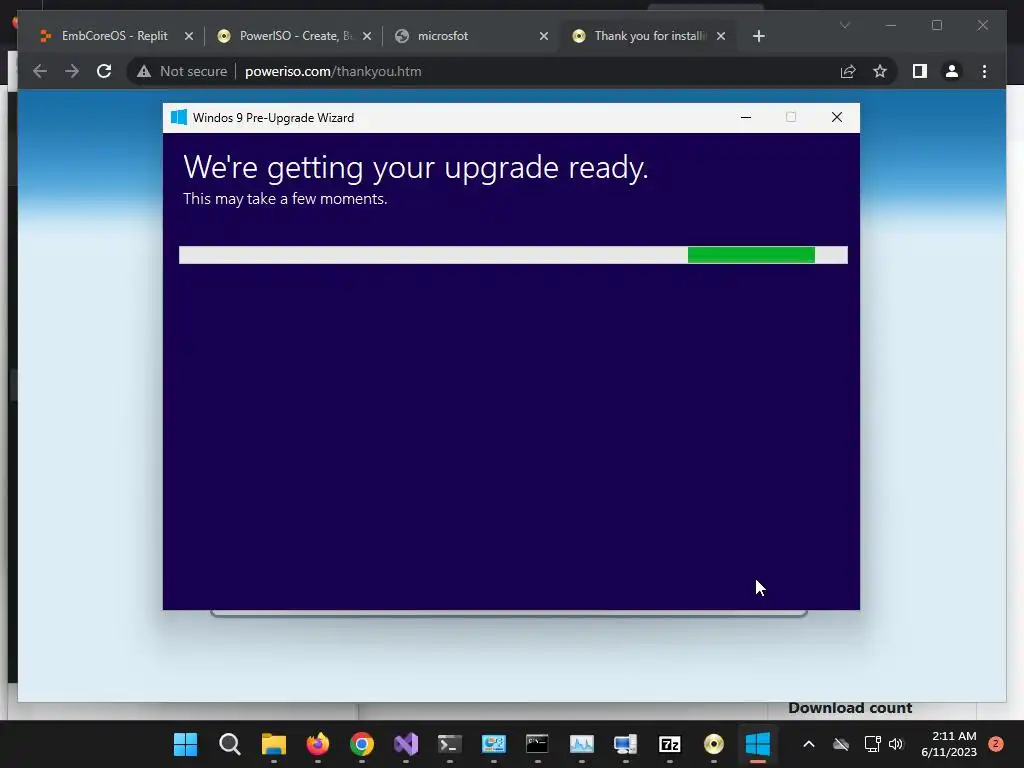Open File Explorer from taskbar

click(x=274, y=744)
